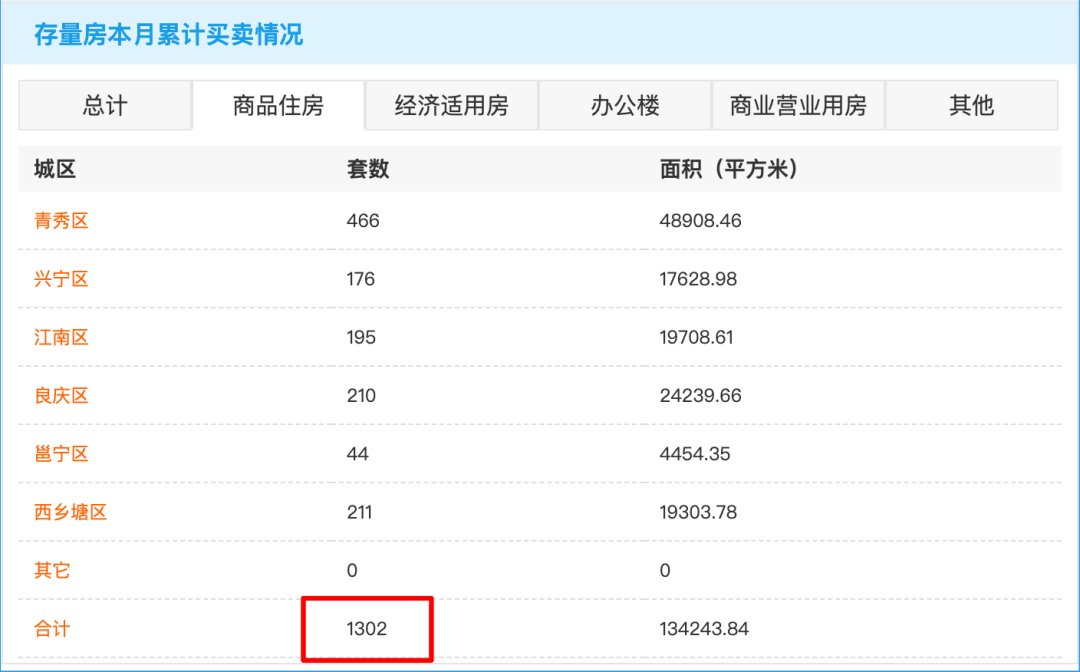This screenshot has width=1080, height=672.
Task: Click the area value 19303.78
Action: tap(698, 512)
